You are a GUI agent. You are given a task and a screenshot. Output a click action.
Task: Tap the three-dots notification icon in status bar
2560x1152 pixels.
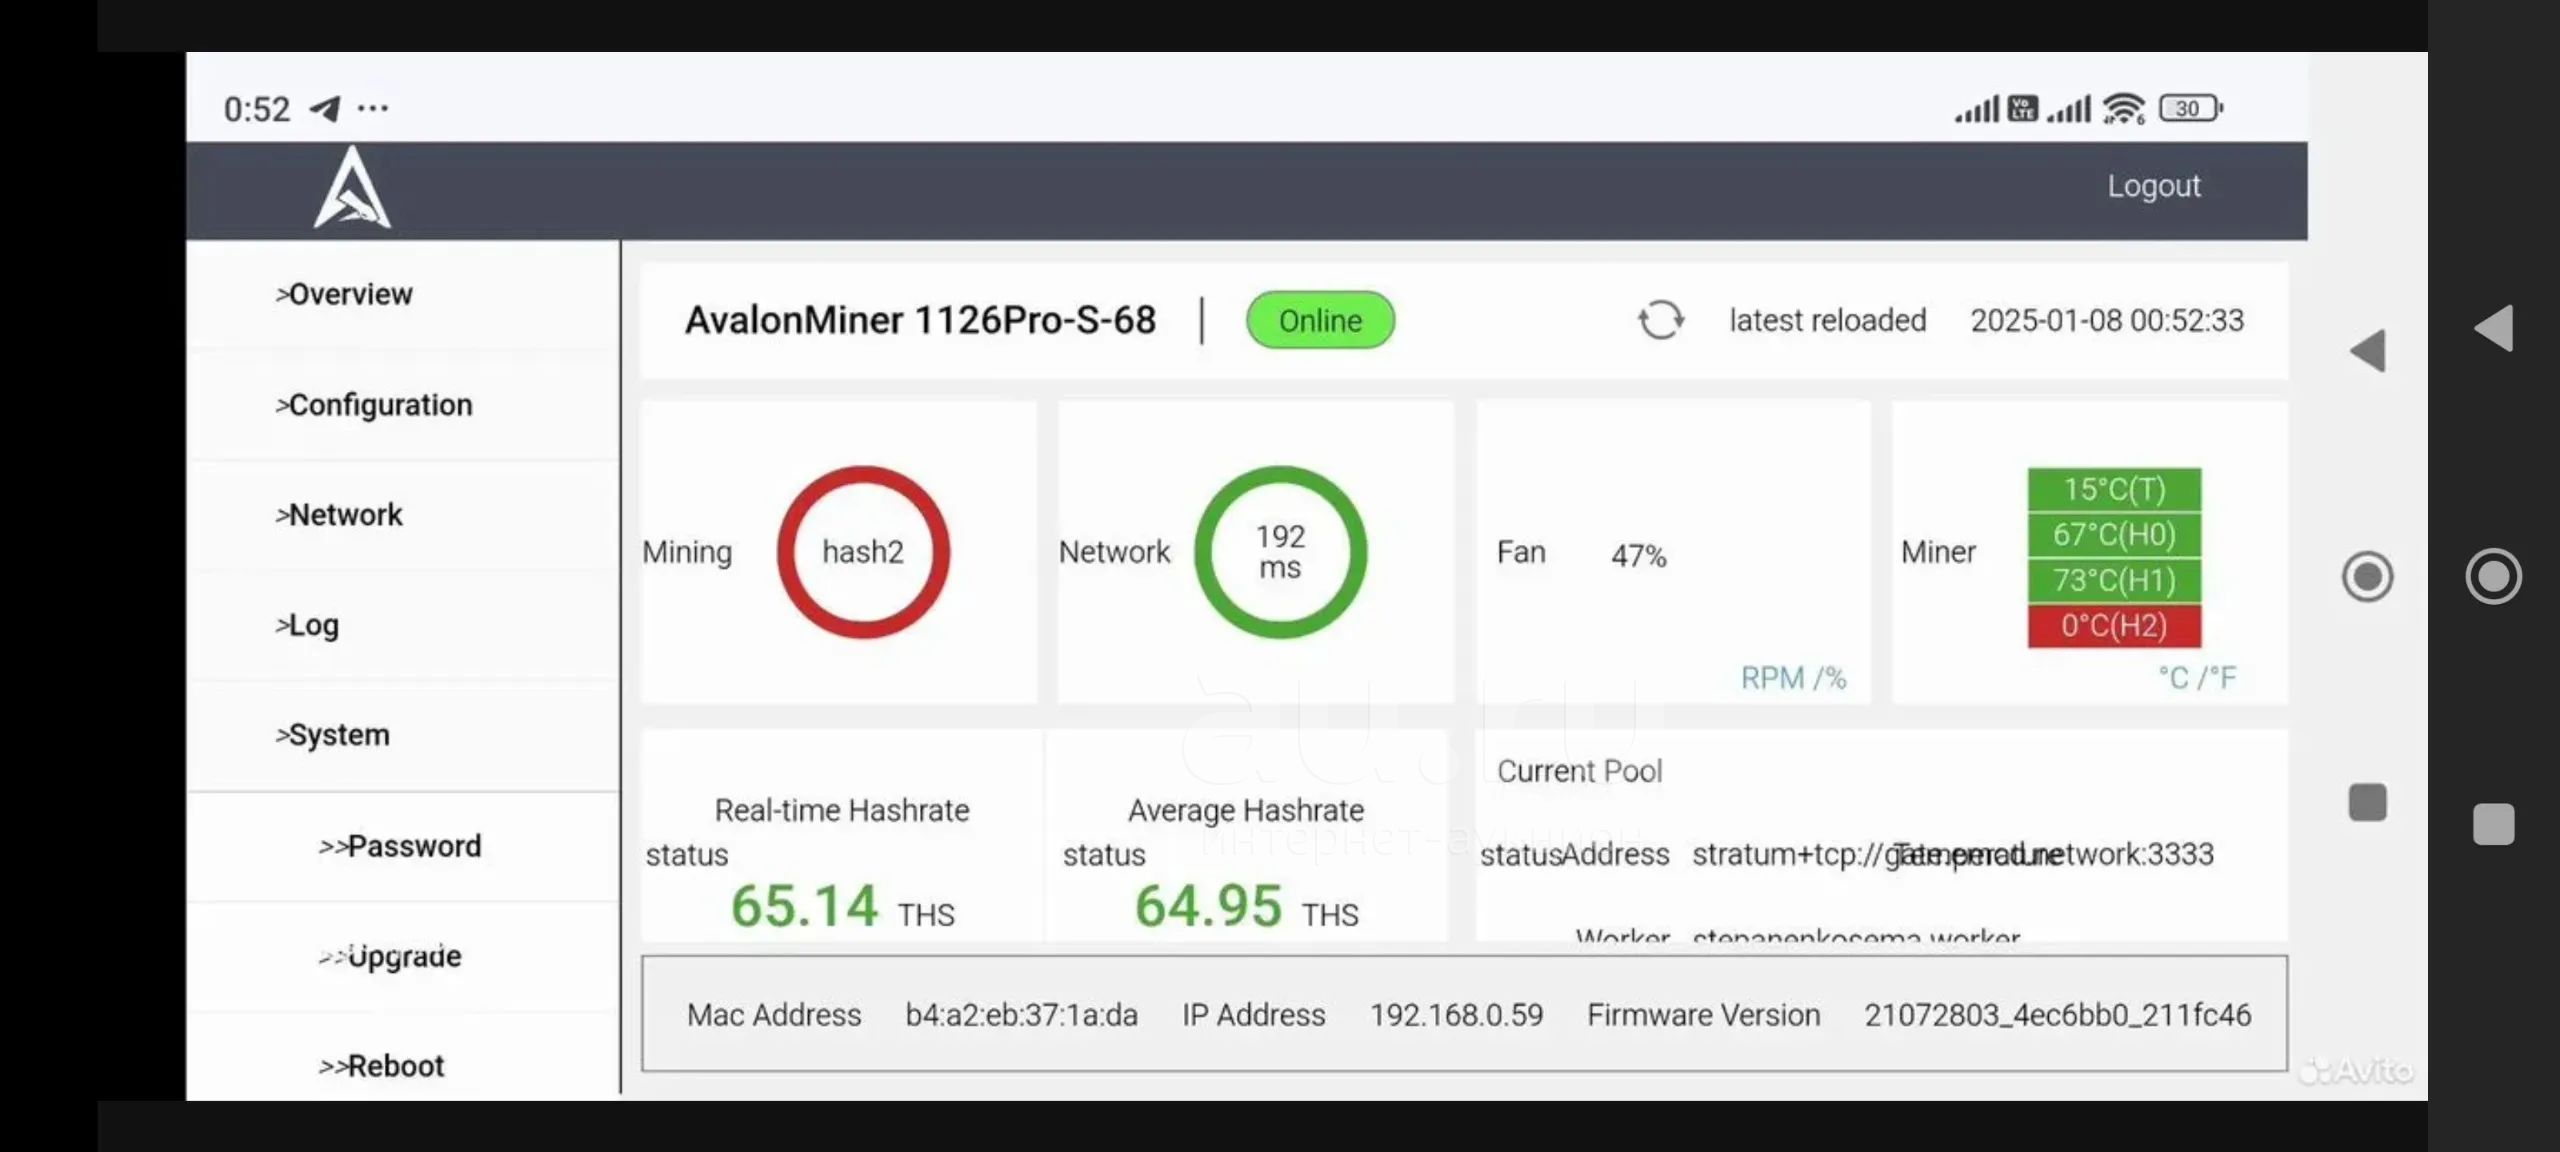pos(373,108)
